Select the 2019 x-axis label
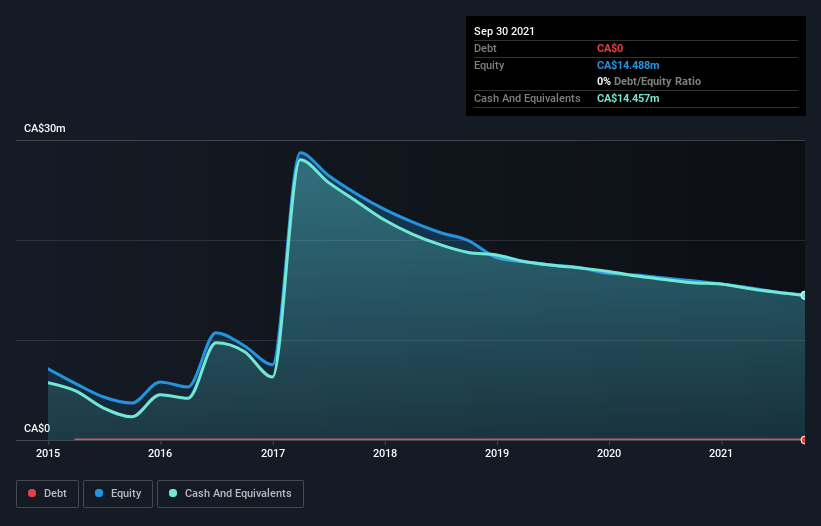This screenshot has height=526, width=821. pos(497,453)
